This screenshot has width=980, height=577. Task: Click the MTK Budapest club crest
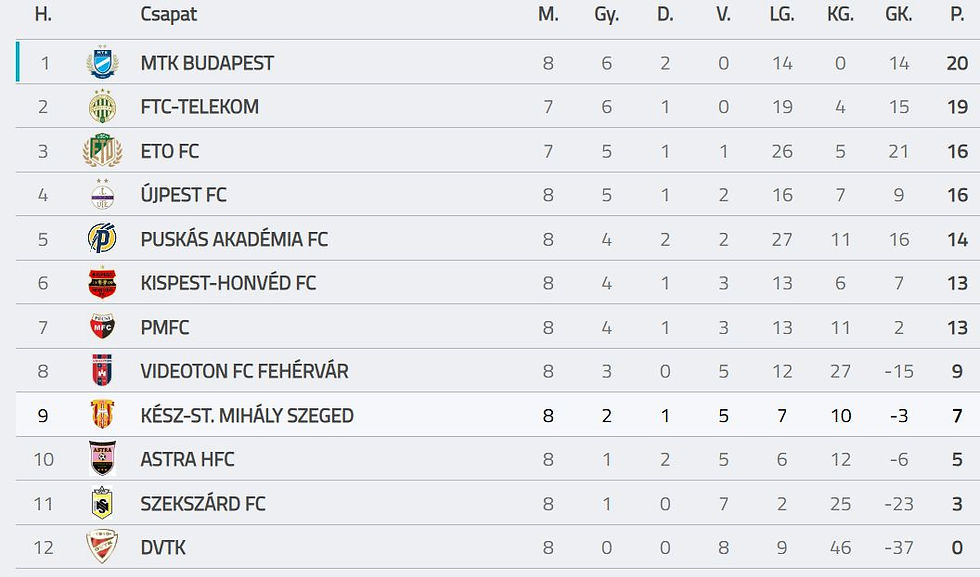coord(102,62)
